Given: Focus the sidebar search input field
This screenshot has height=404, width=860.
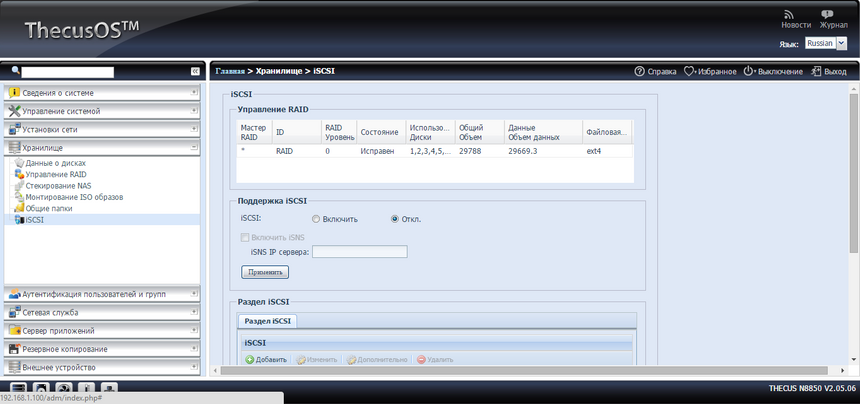Looking at the screenshot, I should [67, 72].
